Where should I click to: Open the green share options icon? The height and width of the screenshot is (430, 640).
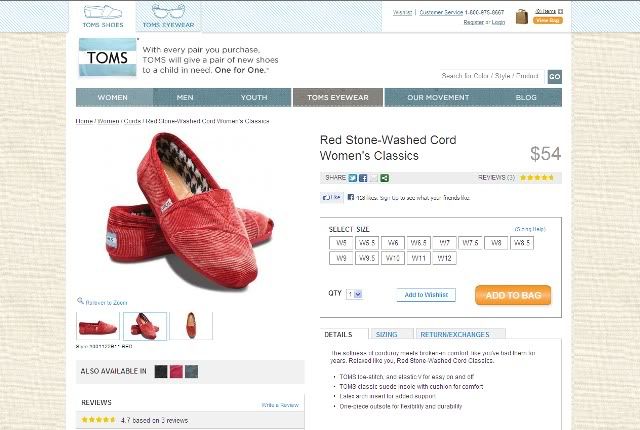(384, 178)
